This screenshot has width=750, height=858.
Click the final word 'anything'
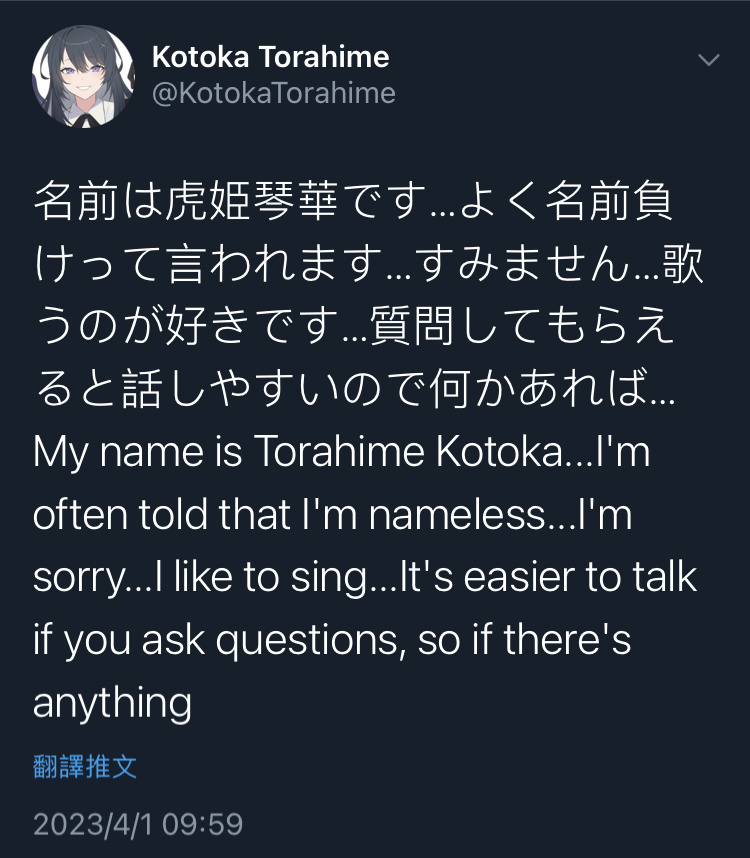point(113,703)
